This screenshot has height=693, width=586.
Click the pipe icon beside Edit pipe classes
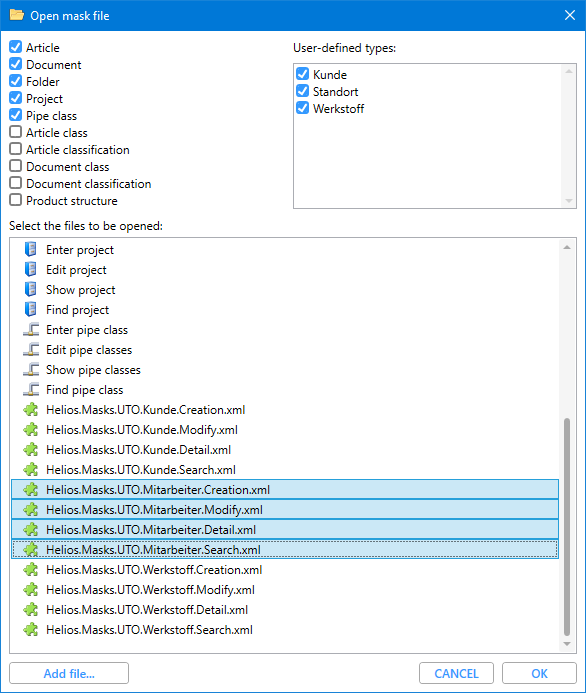click(31, 350)
